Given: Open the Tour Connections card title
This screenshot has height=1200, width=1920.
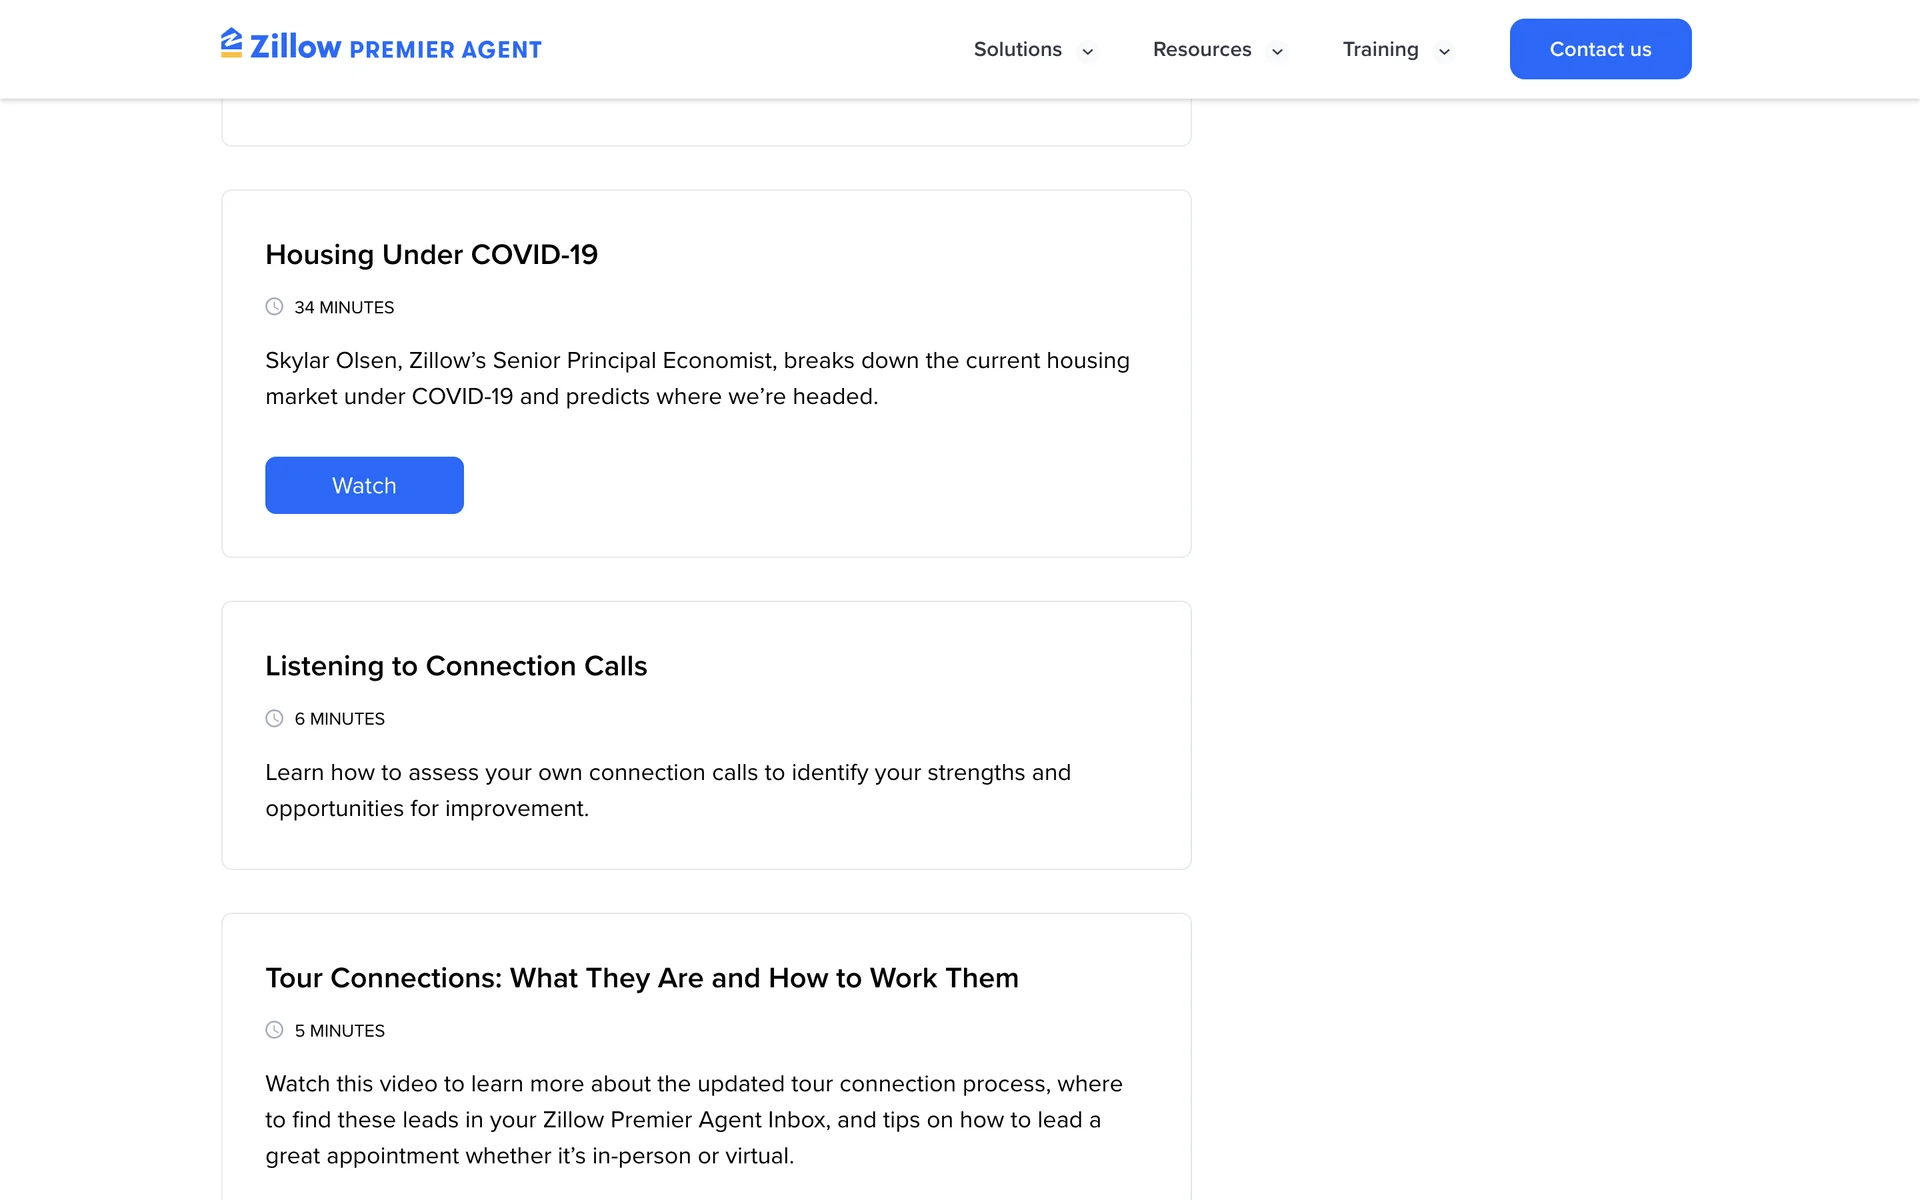Looking at the screenshot, I should tap(641, 978).
